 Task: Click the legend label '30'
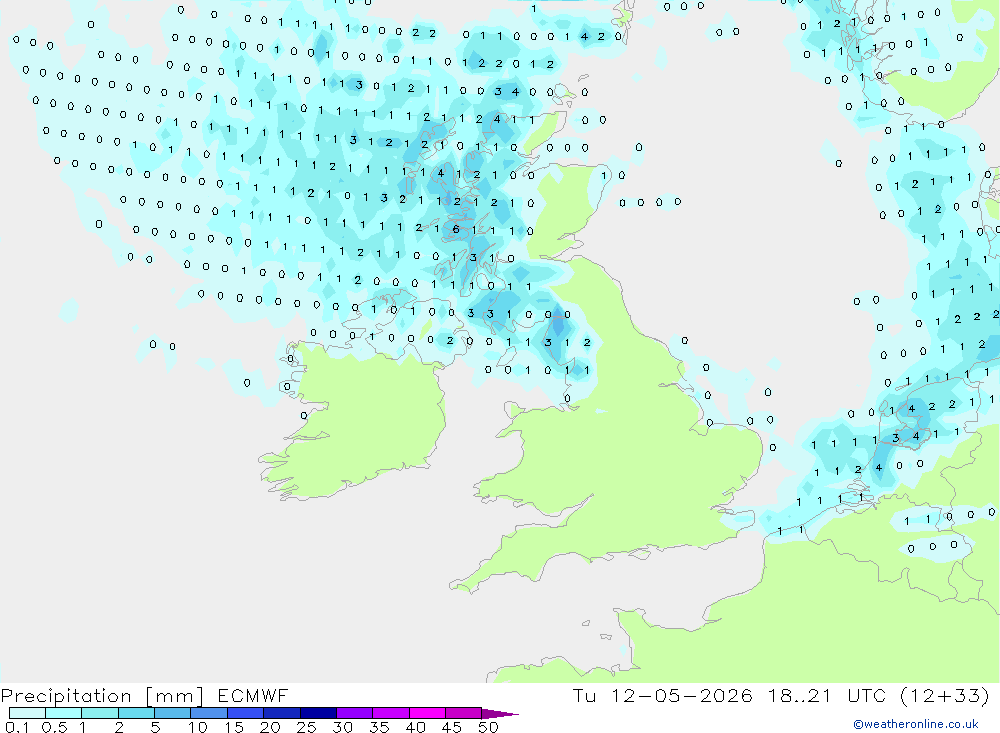343,727
